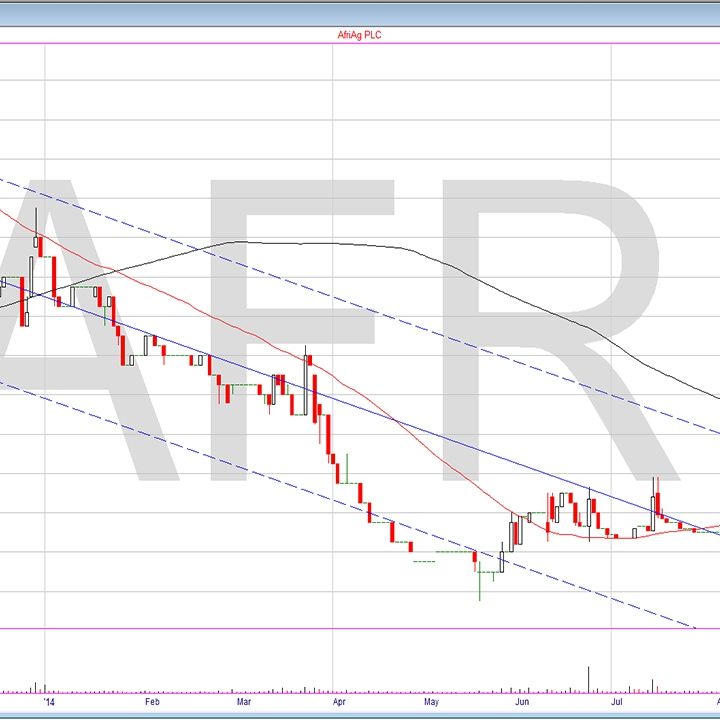Click the highest candle wick near '14

click(x=37, y=215)
